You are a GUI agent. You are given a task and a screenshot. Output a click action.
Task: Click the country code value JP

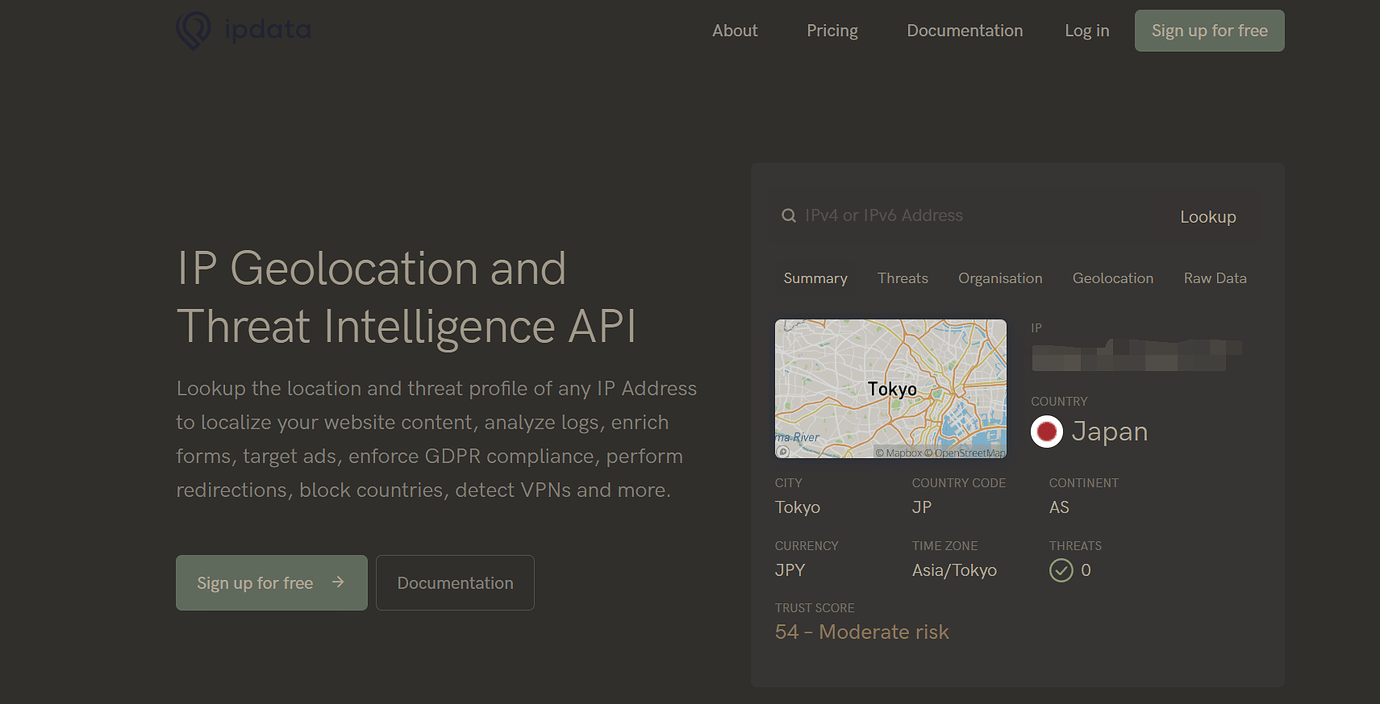922,508
